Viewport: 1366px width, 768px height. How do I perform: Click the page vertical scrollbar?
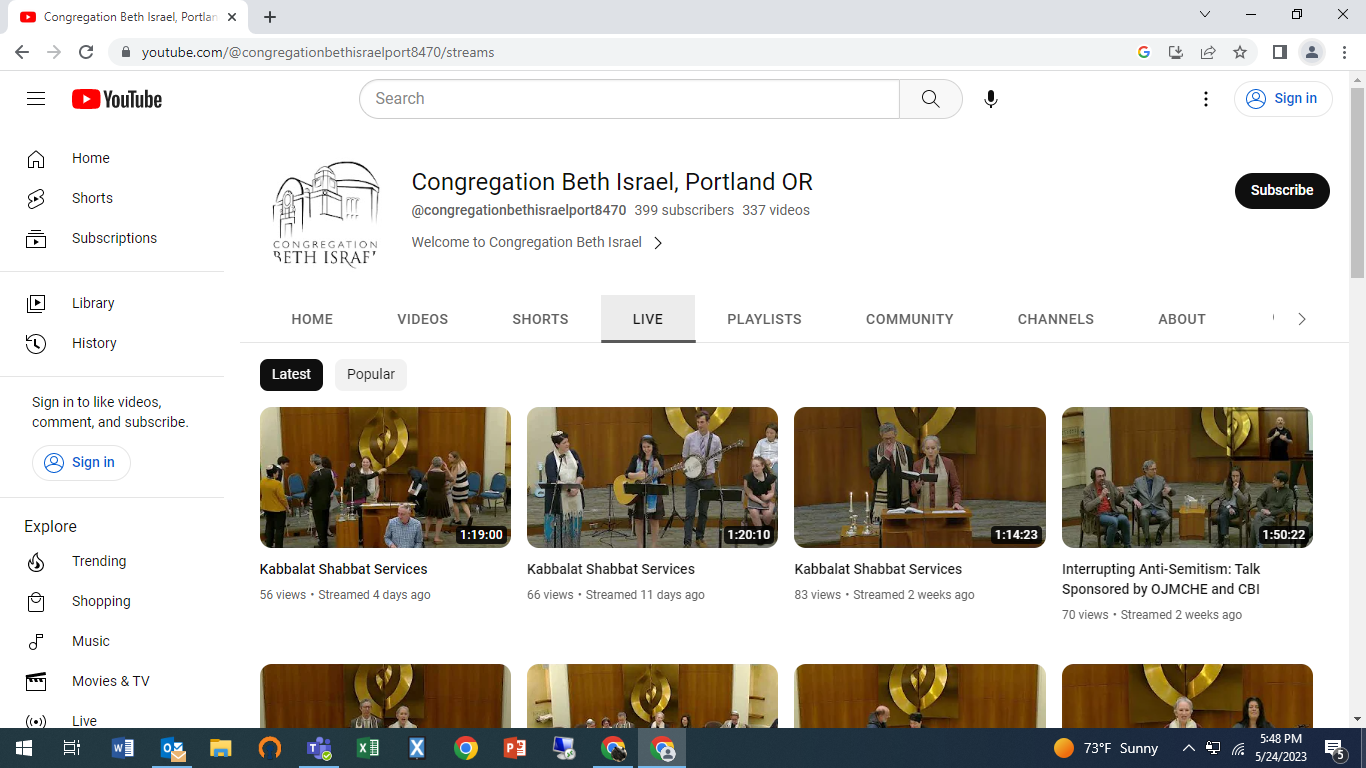pos(1357,183)
